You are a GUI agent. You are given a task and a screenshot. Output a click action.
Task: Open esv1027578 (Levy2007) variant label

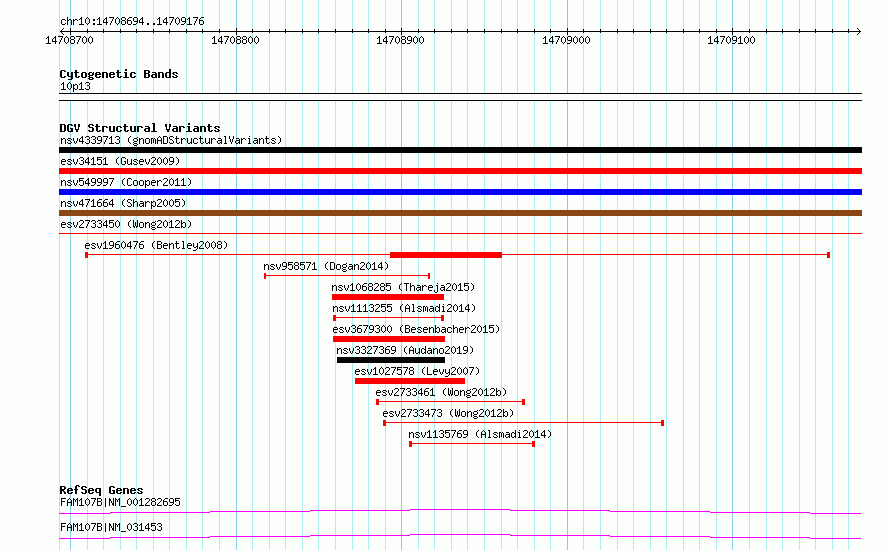point(417,371)
